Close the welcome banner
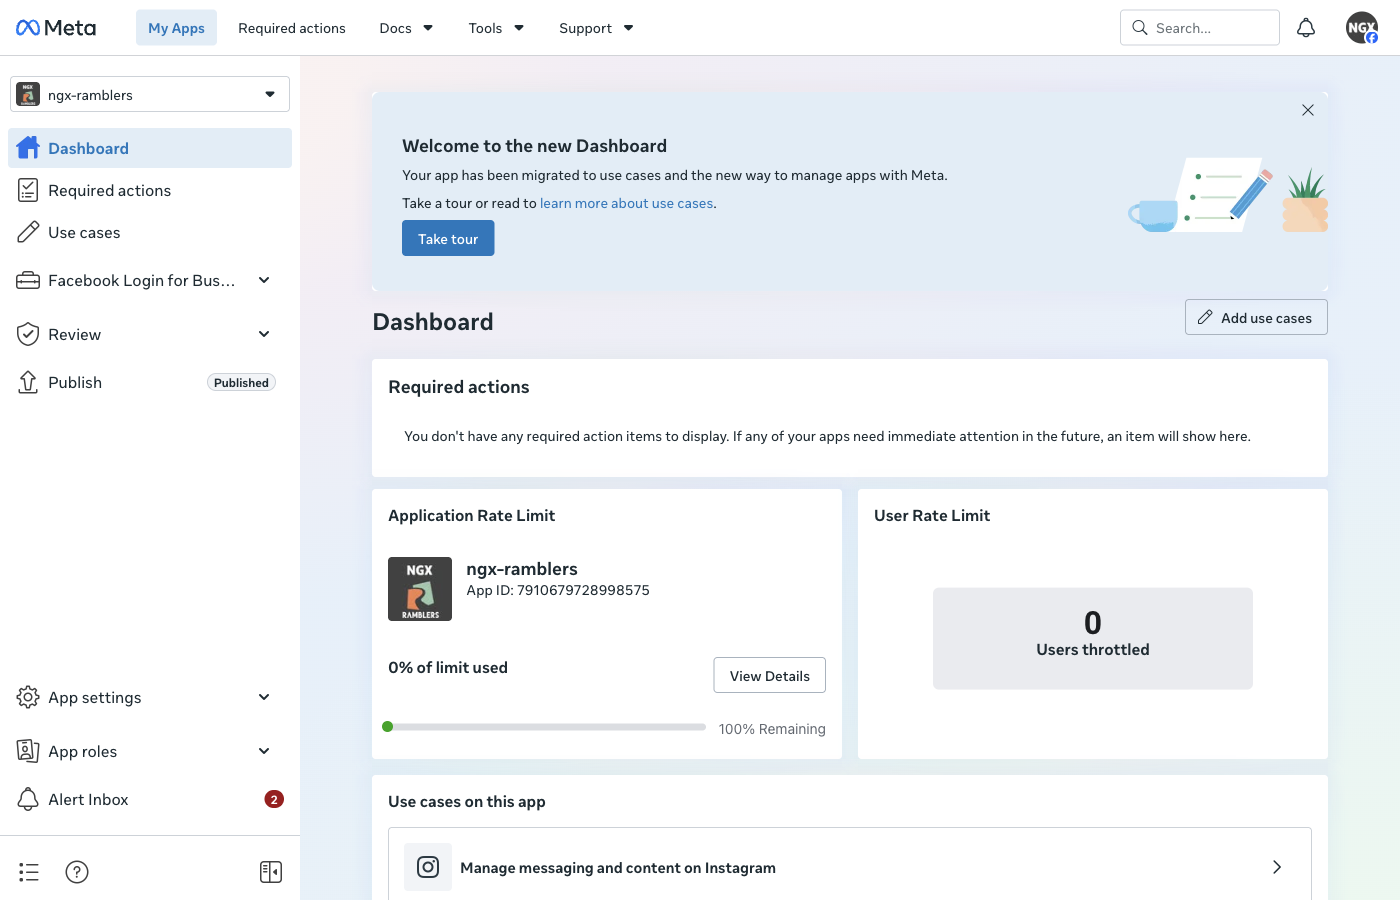This screenshot has width=1400, height=900. 1308,110
